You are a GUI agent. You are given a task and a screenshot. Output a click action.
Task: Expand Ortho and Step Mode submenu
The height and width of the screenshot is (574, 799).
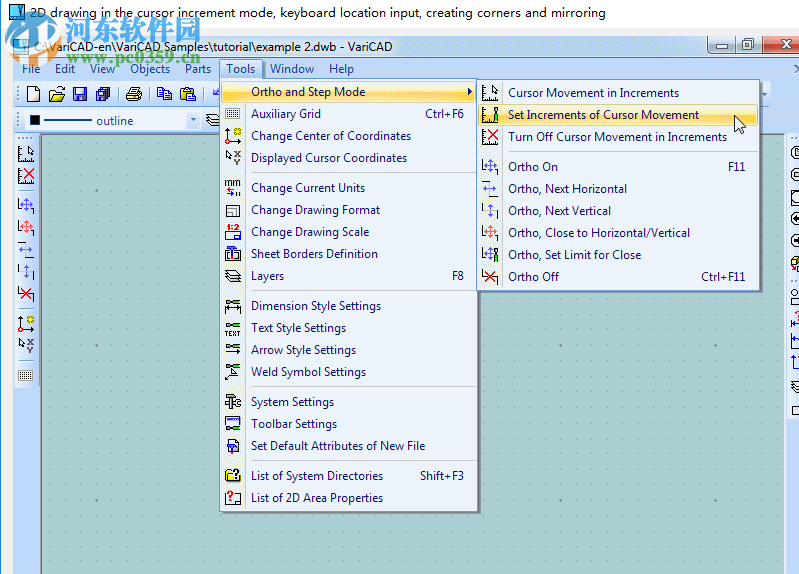pos(349,92)
